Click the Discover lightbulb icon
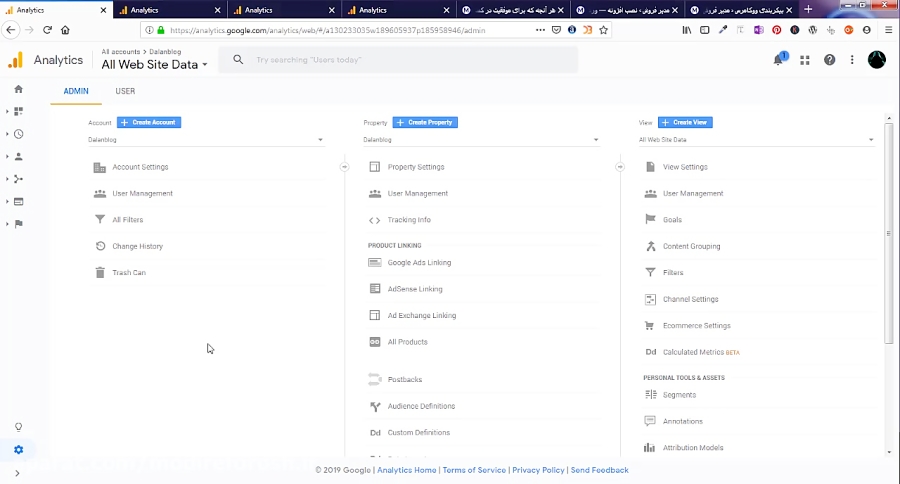 pyautogui.click(x=18, y=427)
